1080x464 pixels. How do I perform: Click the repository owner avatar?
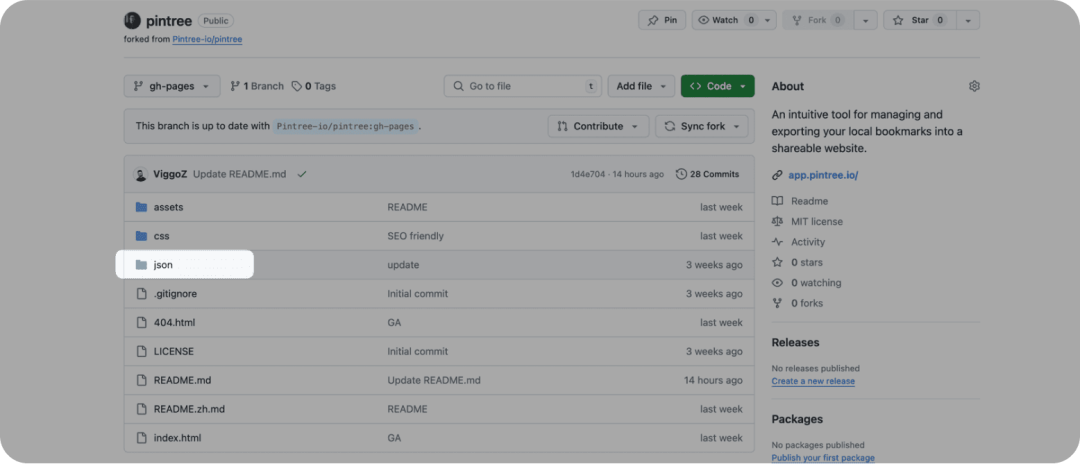point(132,21)
